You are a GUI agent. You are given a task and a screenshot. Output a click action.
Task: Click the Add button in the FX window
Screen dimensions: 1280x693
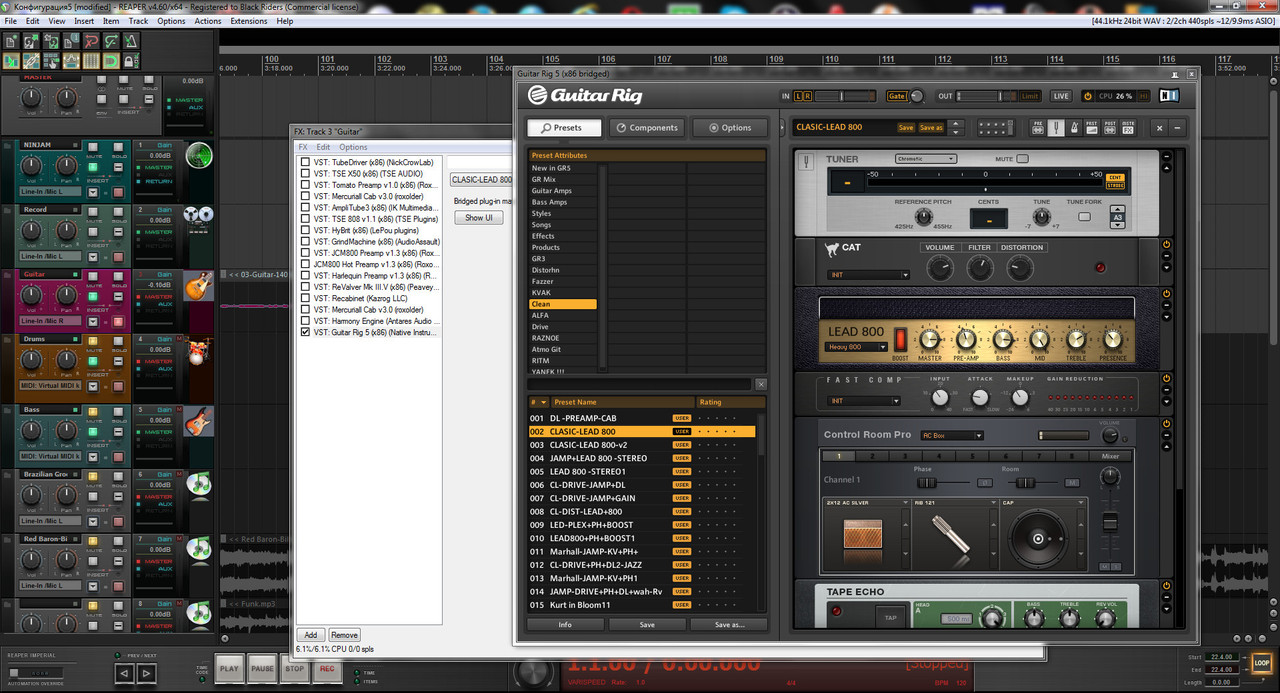pyautogui.click(x=310, y=635)
